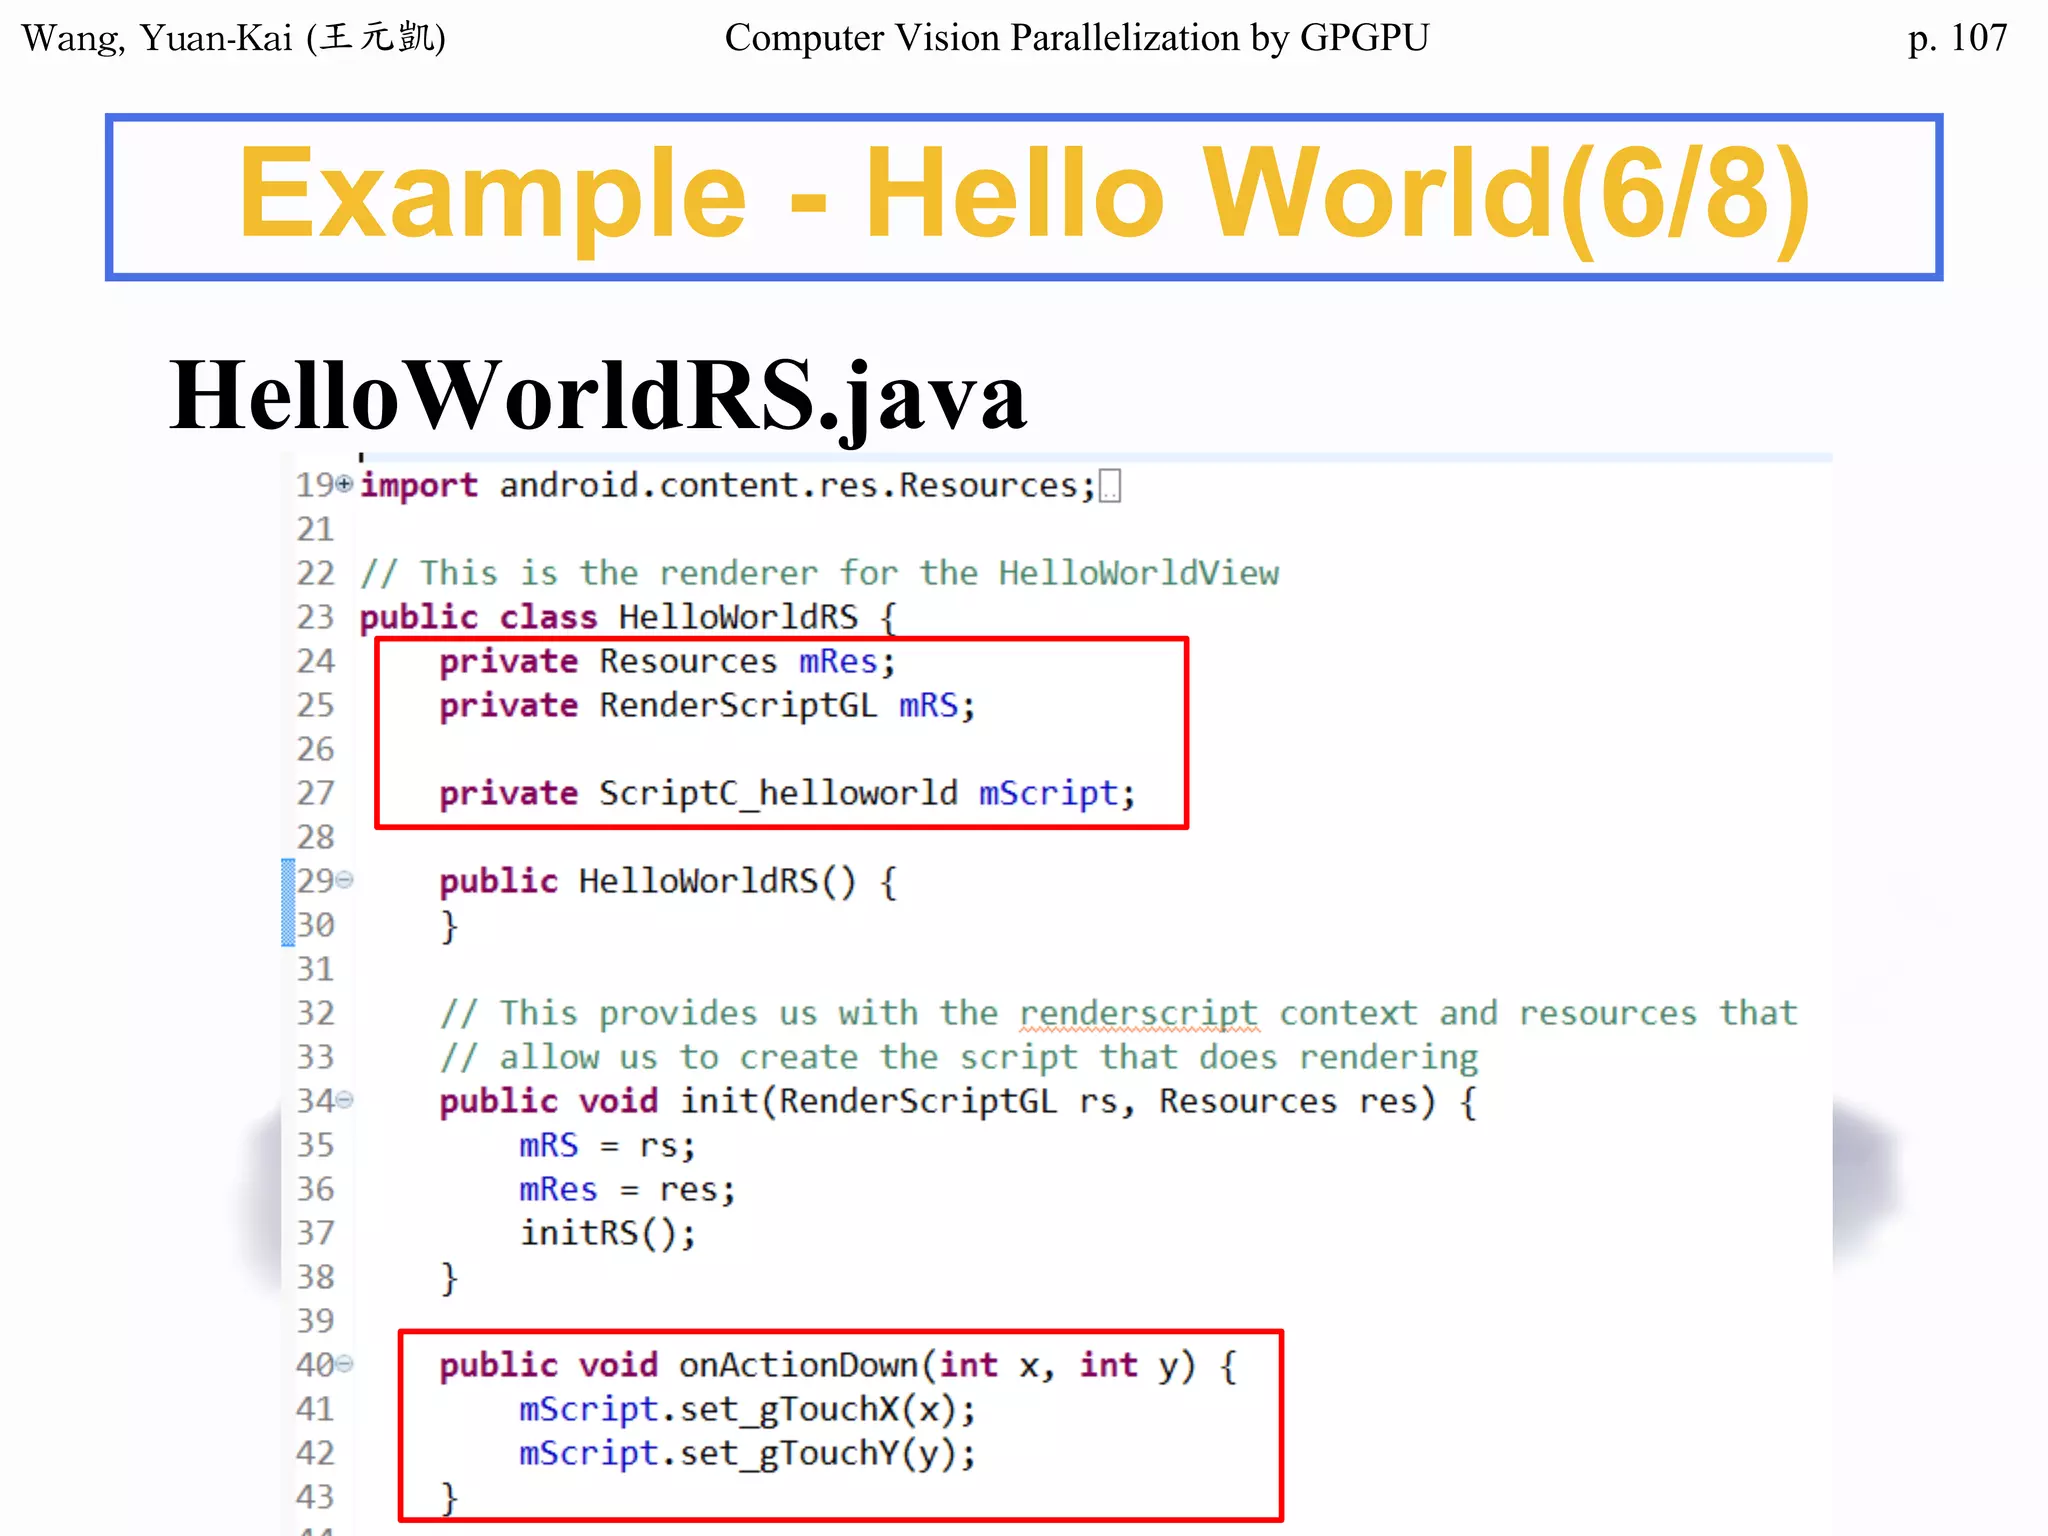
Task: Click the 'initRS();' call
Action: [x=607, y=1234]
